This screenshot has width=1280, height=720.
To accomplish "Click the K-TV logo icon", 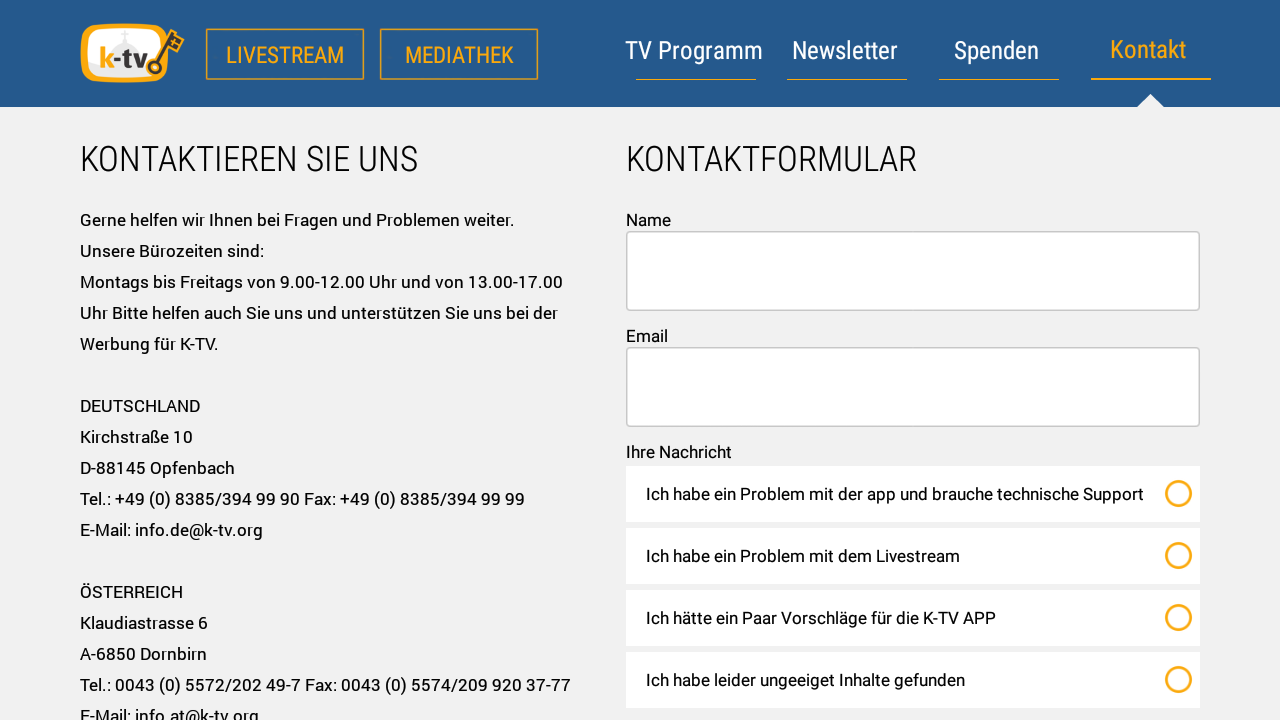I will [130, 52].
